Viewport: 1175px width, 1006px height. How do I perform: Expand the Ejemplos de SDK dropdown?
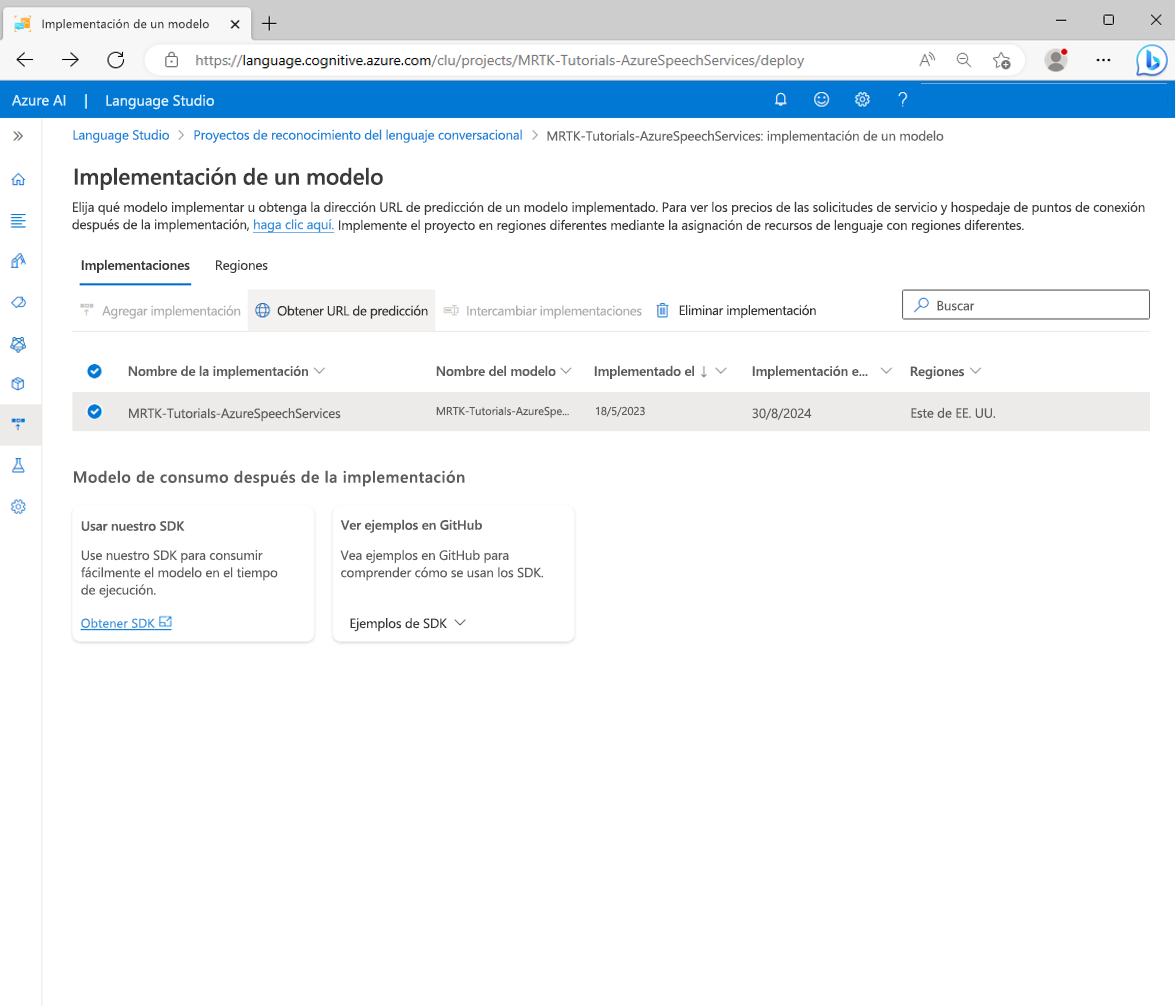click(x=408, y=623)
